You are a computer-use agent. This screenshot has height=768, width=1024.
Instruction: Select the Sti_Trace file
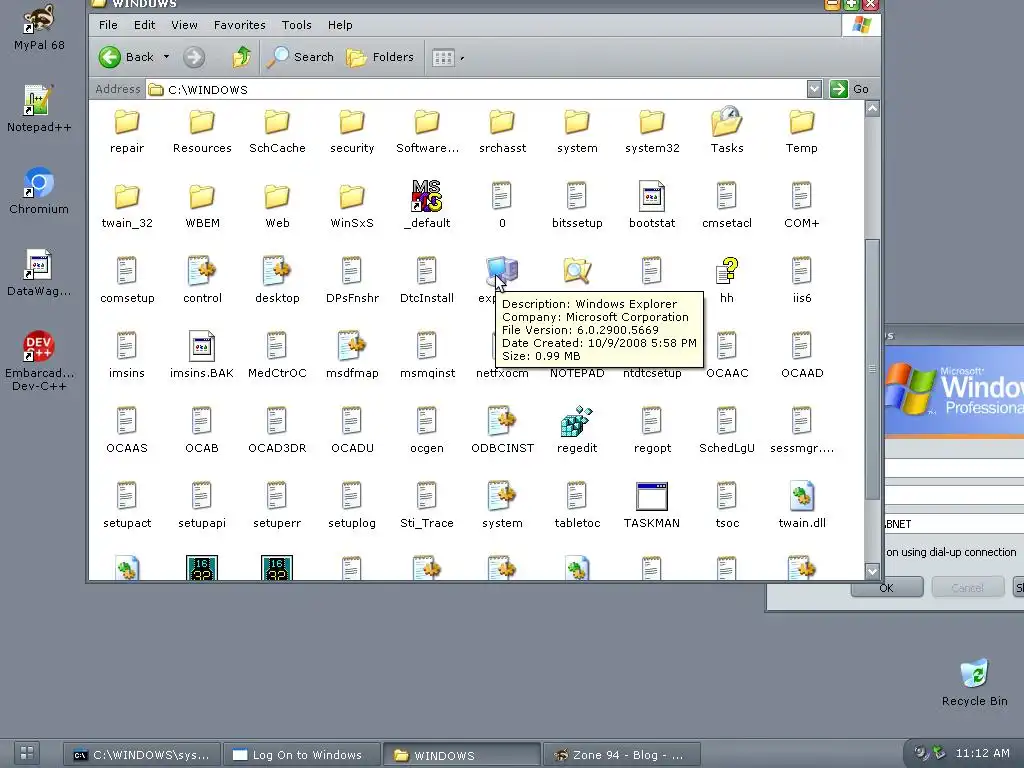pyautogui.click(x=426, y=504)
